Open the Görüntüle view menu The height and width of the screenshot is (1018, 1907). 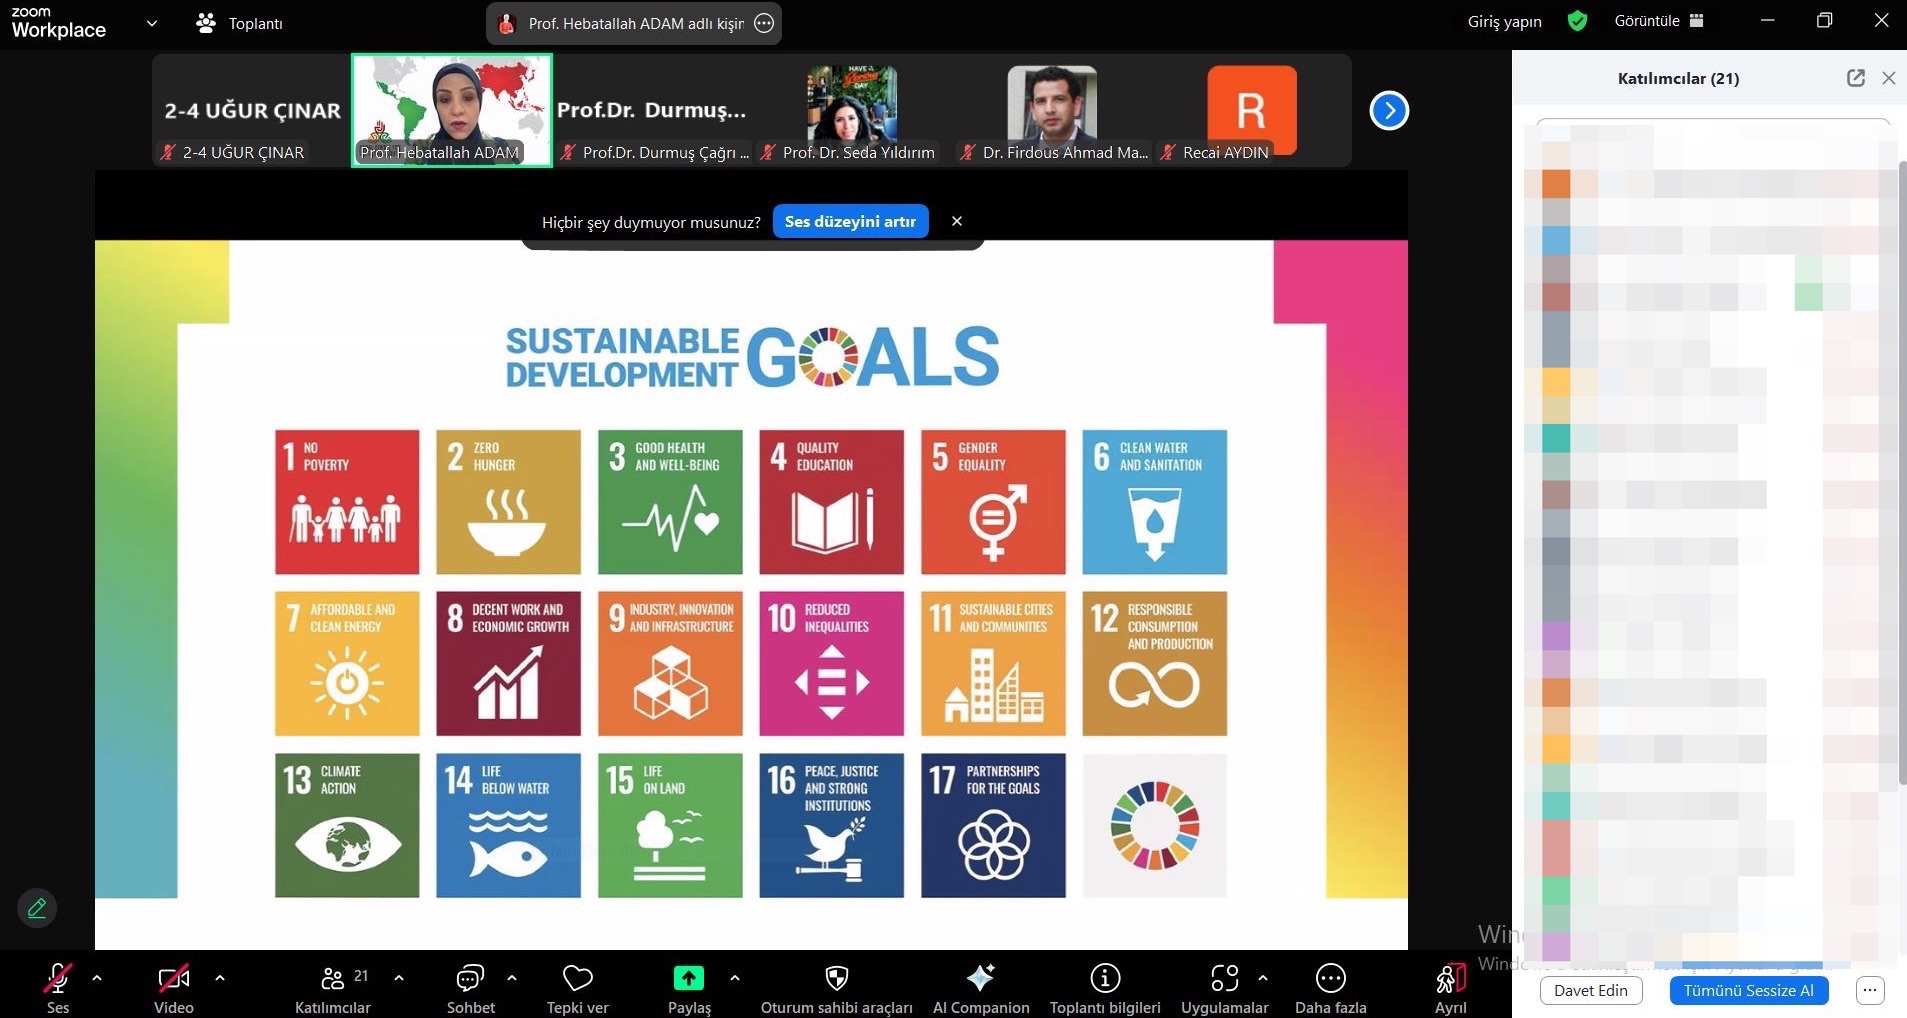(x=1659, y=20)
